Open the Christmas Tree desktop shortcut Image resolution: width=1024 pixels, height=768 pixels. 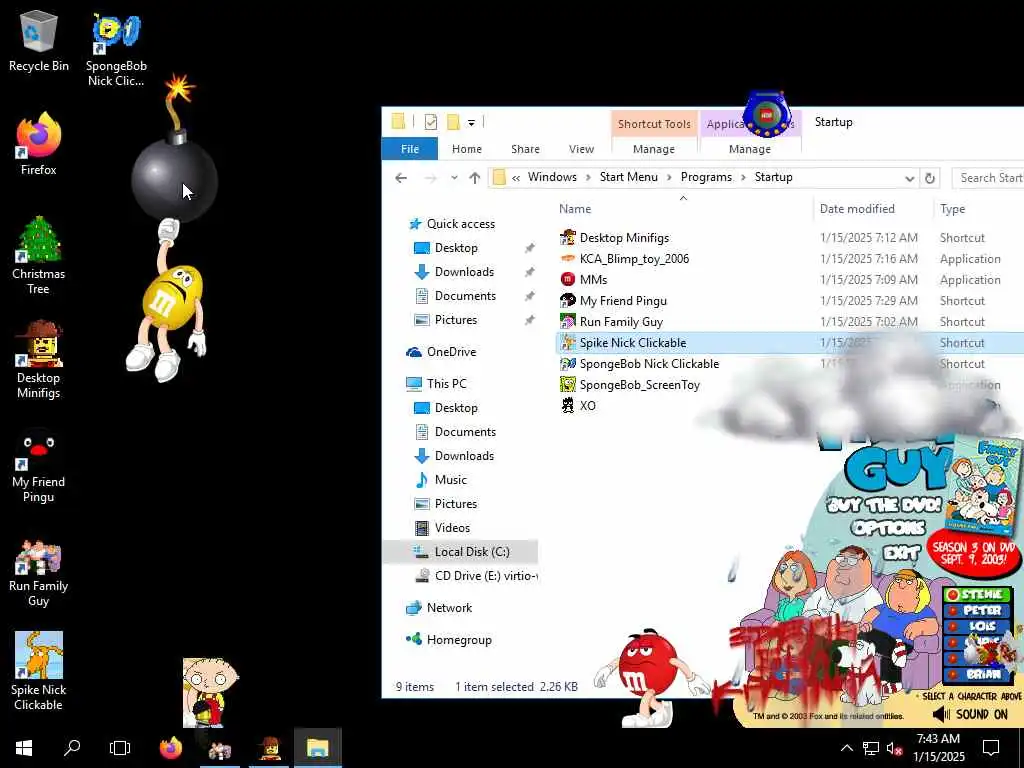[39, 255]
